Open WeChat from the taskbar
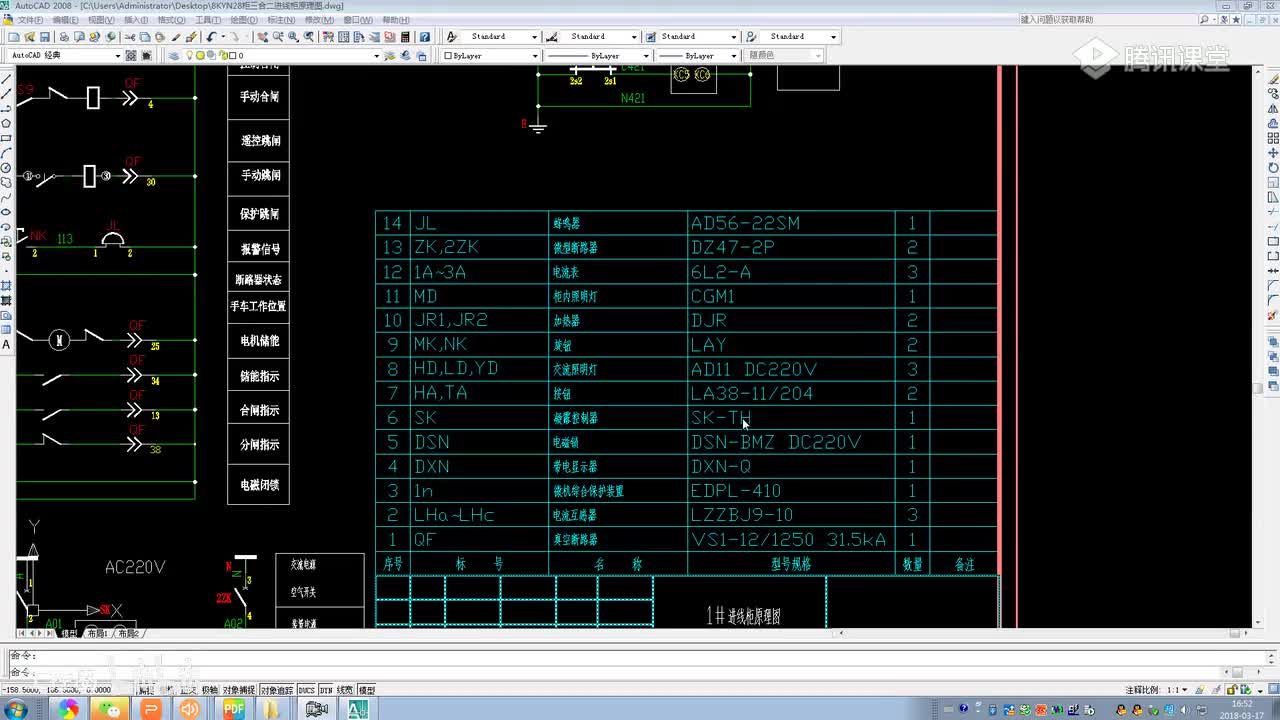Image resolution: width=1280 pixels, height=720 pixels. [x=108, y=709]
